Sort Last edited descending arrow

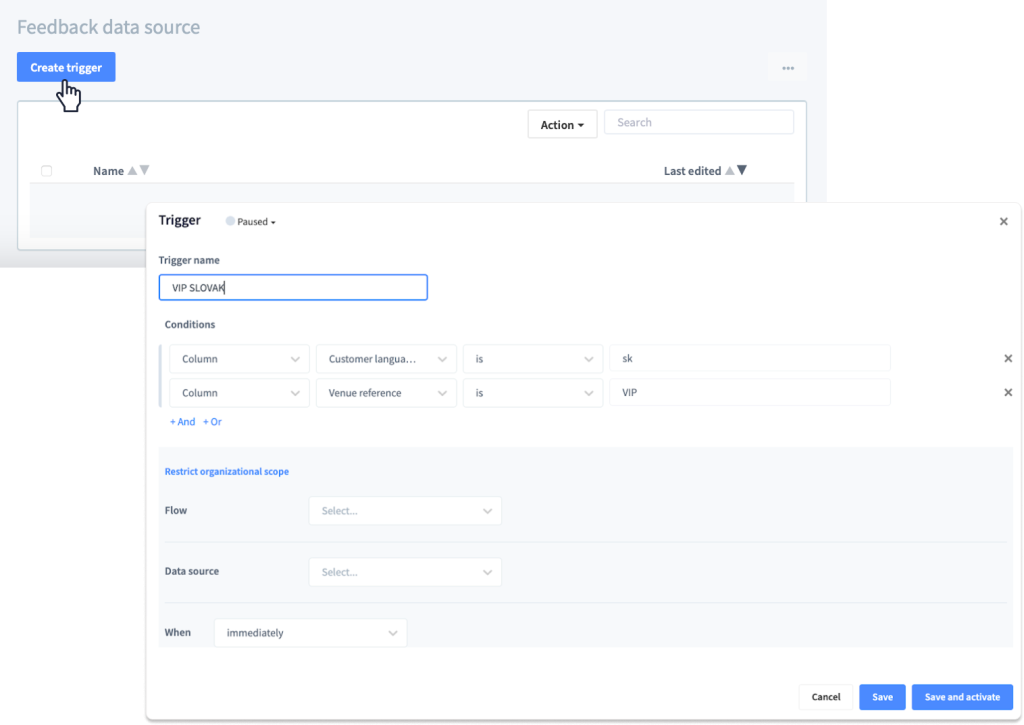742,170
